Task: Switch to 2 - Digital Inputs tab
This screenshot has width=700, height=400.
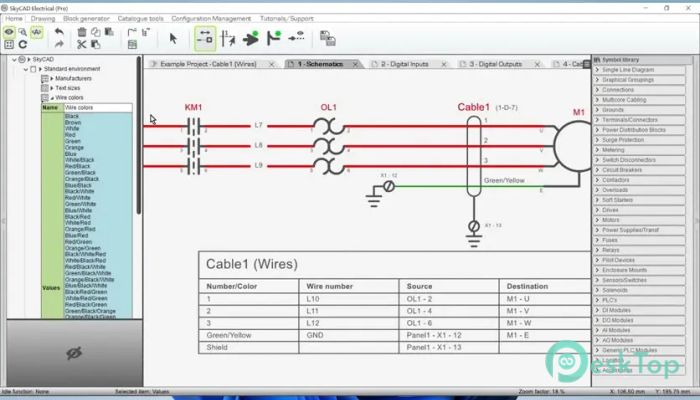Action: coord(404,64)
